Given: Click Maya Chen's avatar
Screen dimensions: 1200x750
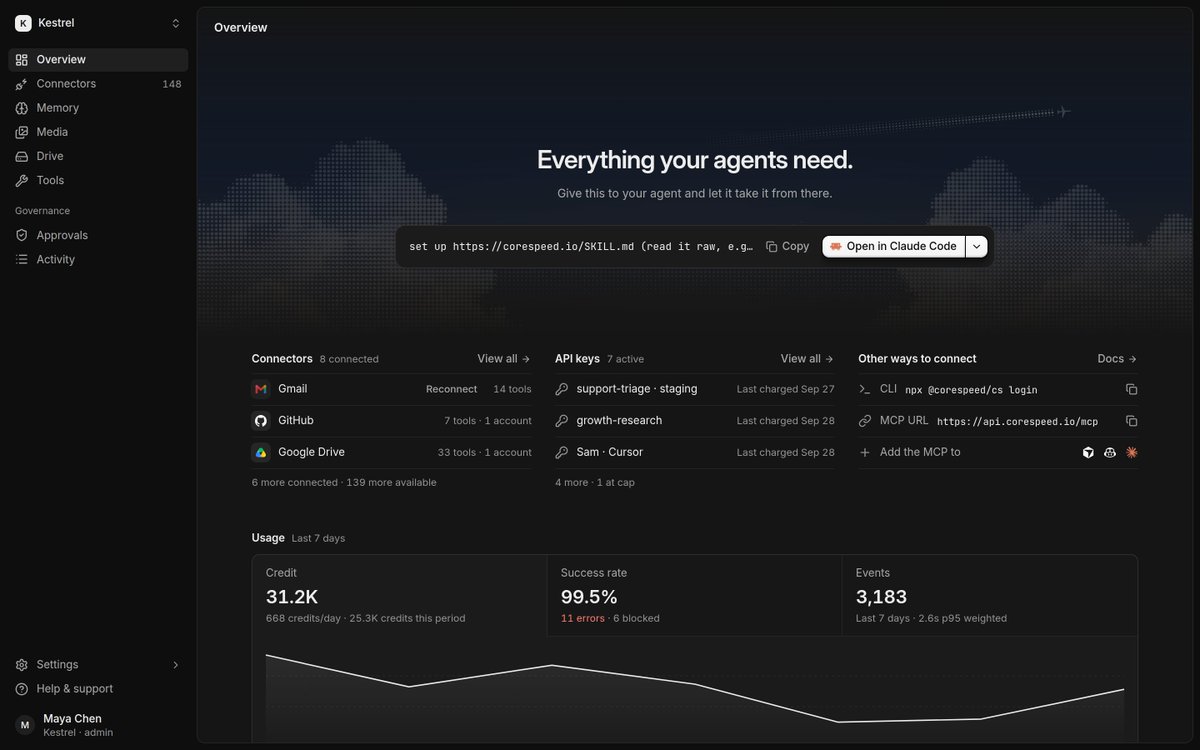Looking at the screenshot, I should (x=25, y=725).
